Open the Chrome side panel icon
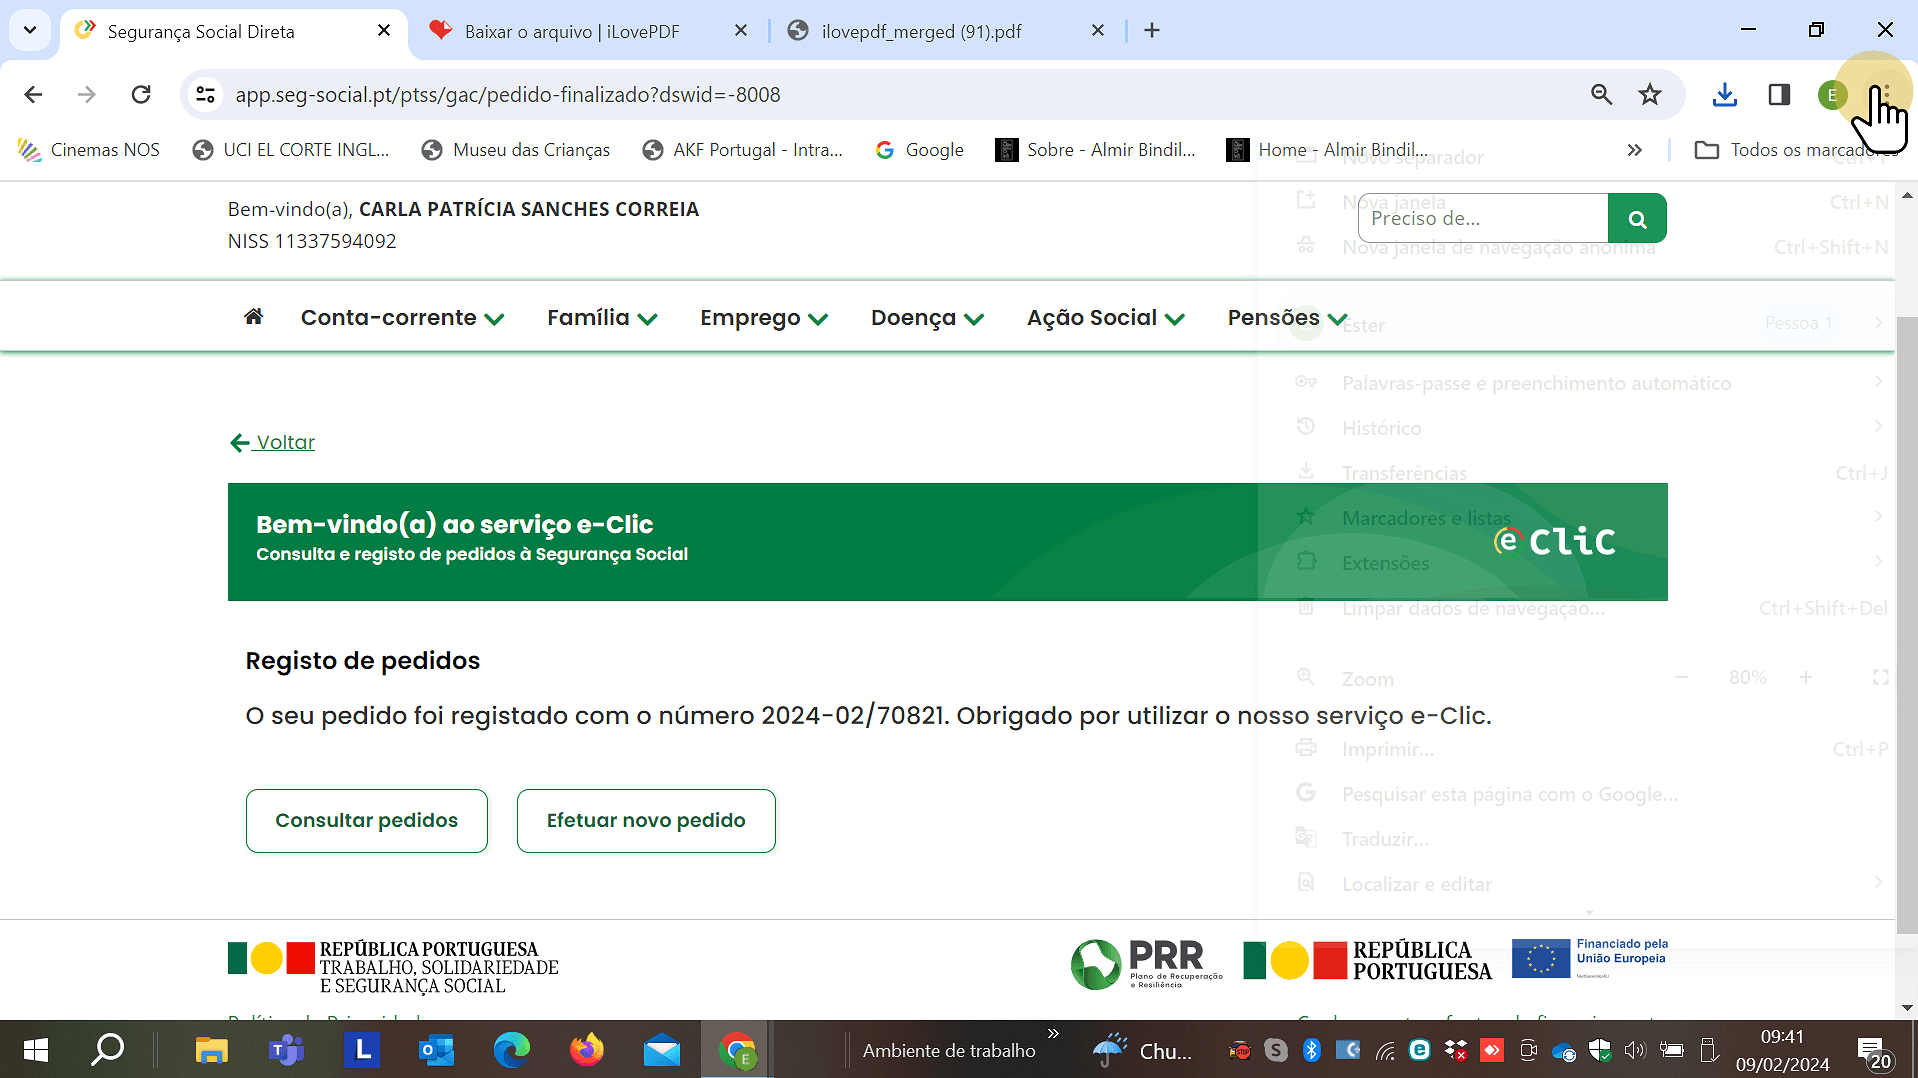 point(1779,95)
